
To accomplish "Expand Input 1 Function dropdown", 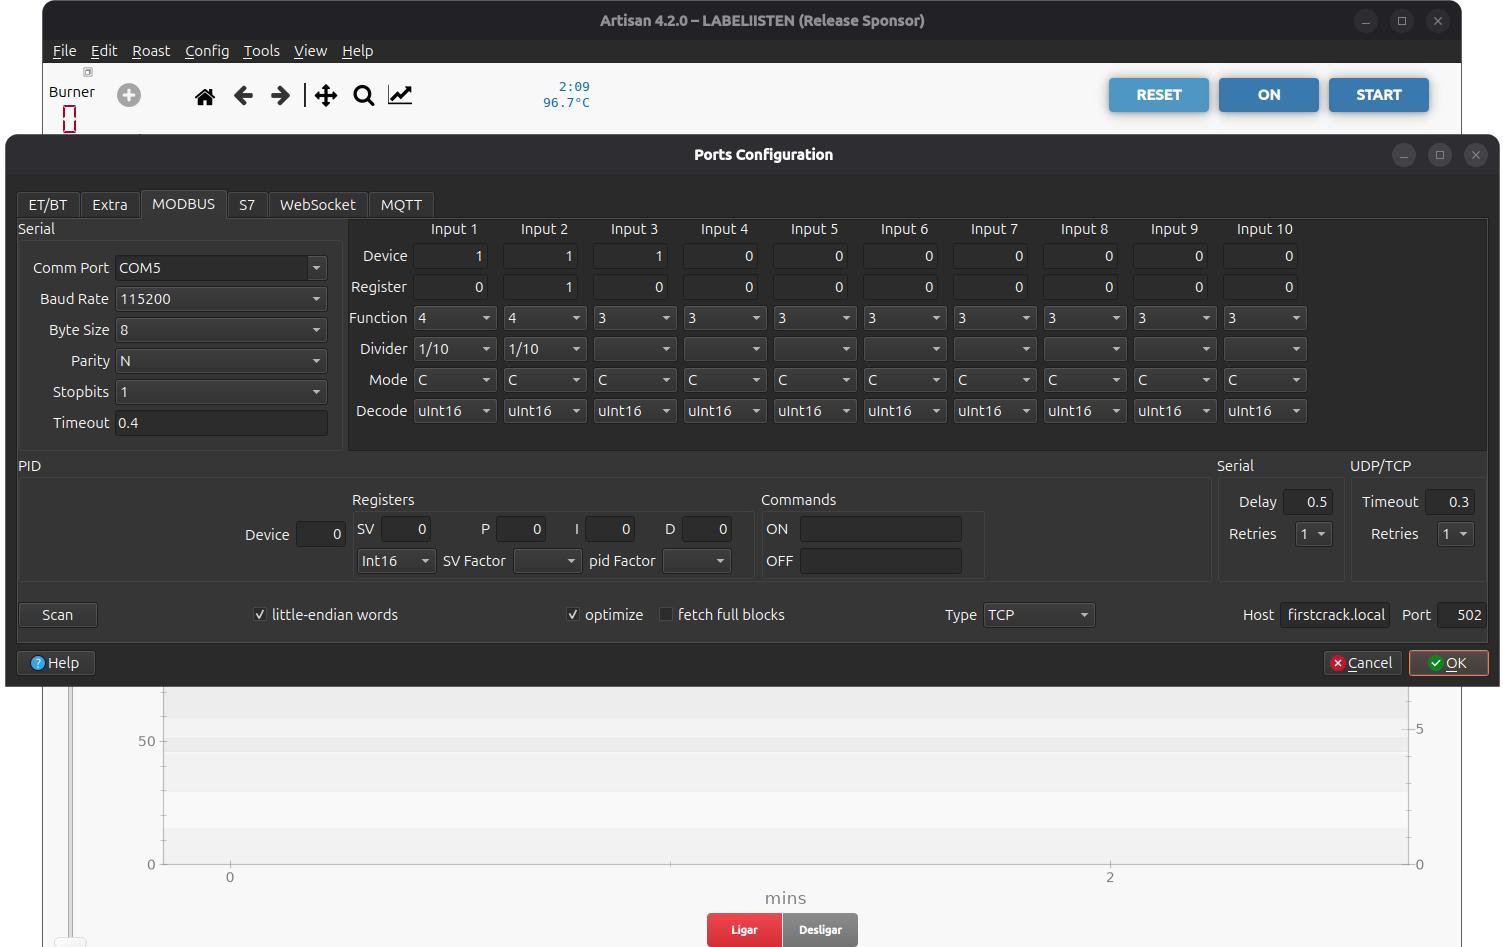I will (455, 318).
